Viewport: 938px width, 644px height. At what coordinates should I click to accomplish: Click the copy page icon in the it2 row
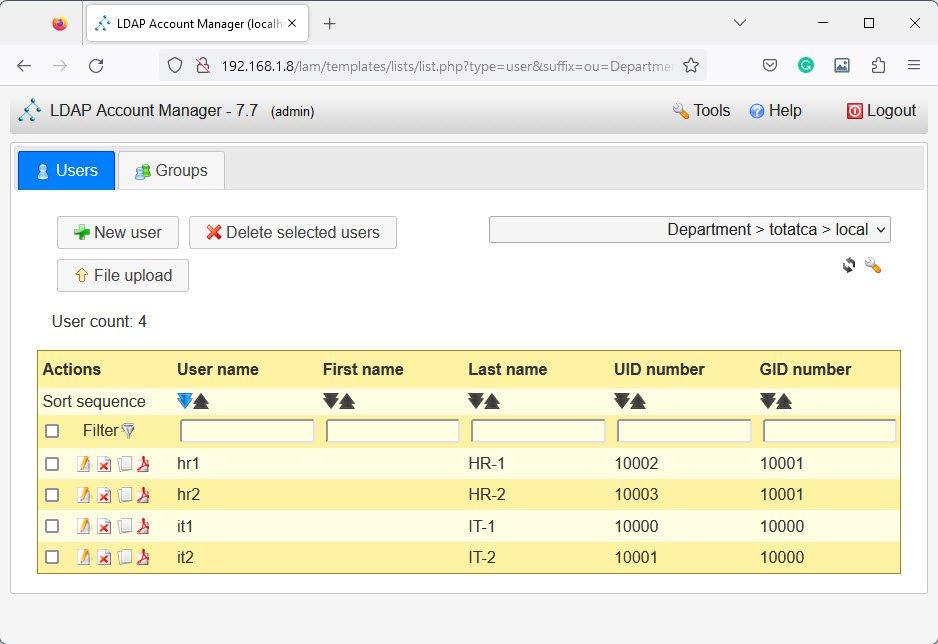click(x=124, y=557)
